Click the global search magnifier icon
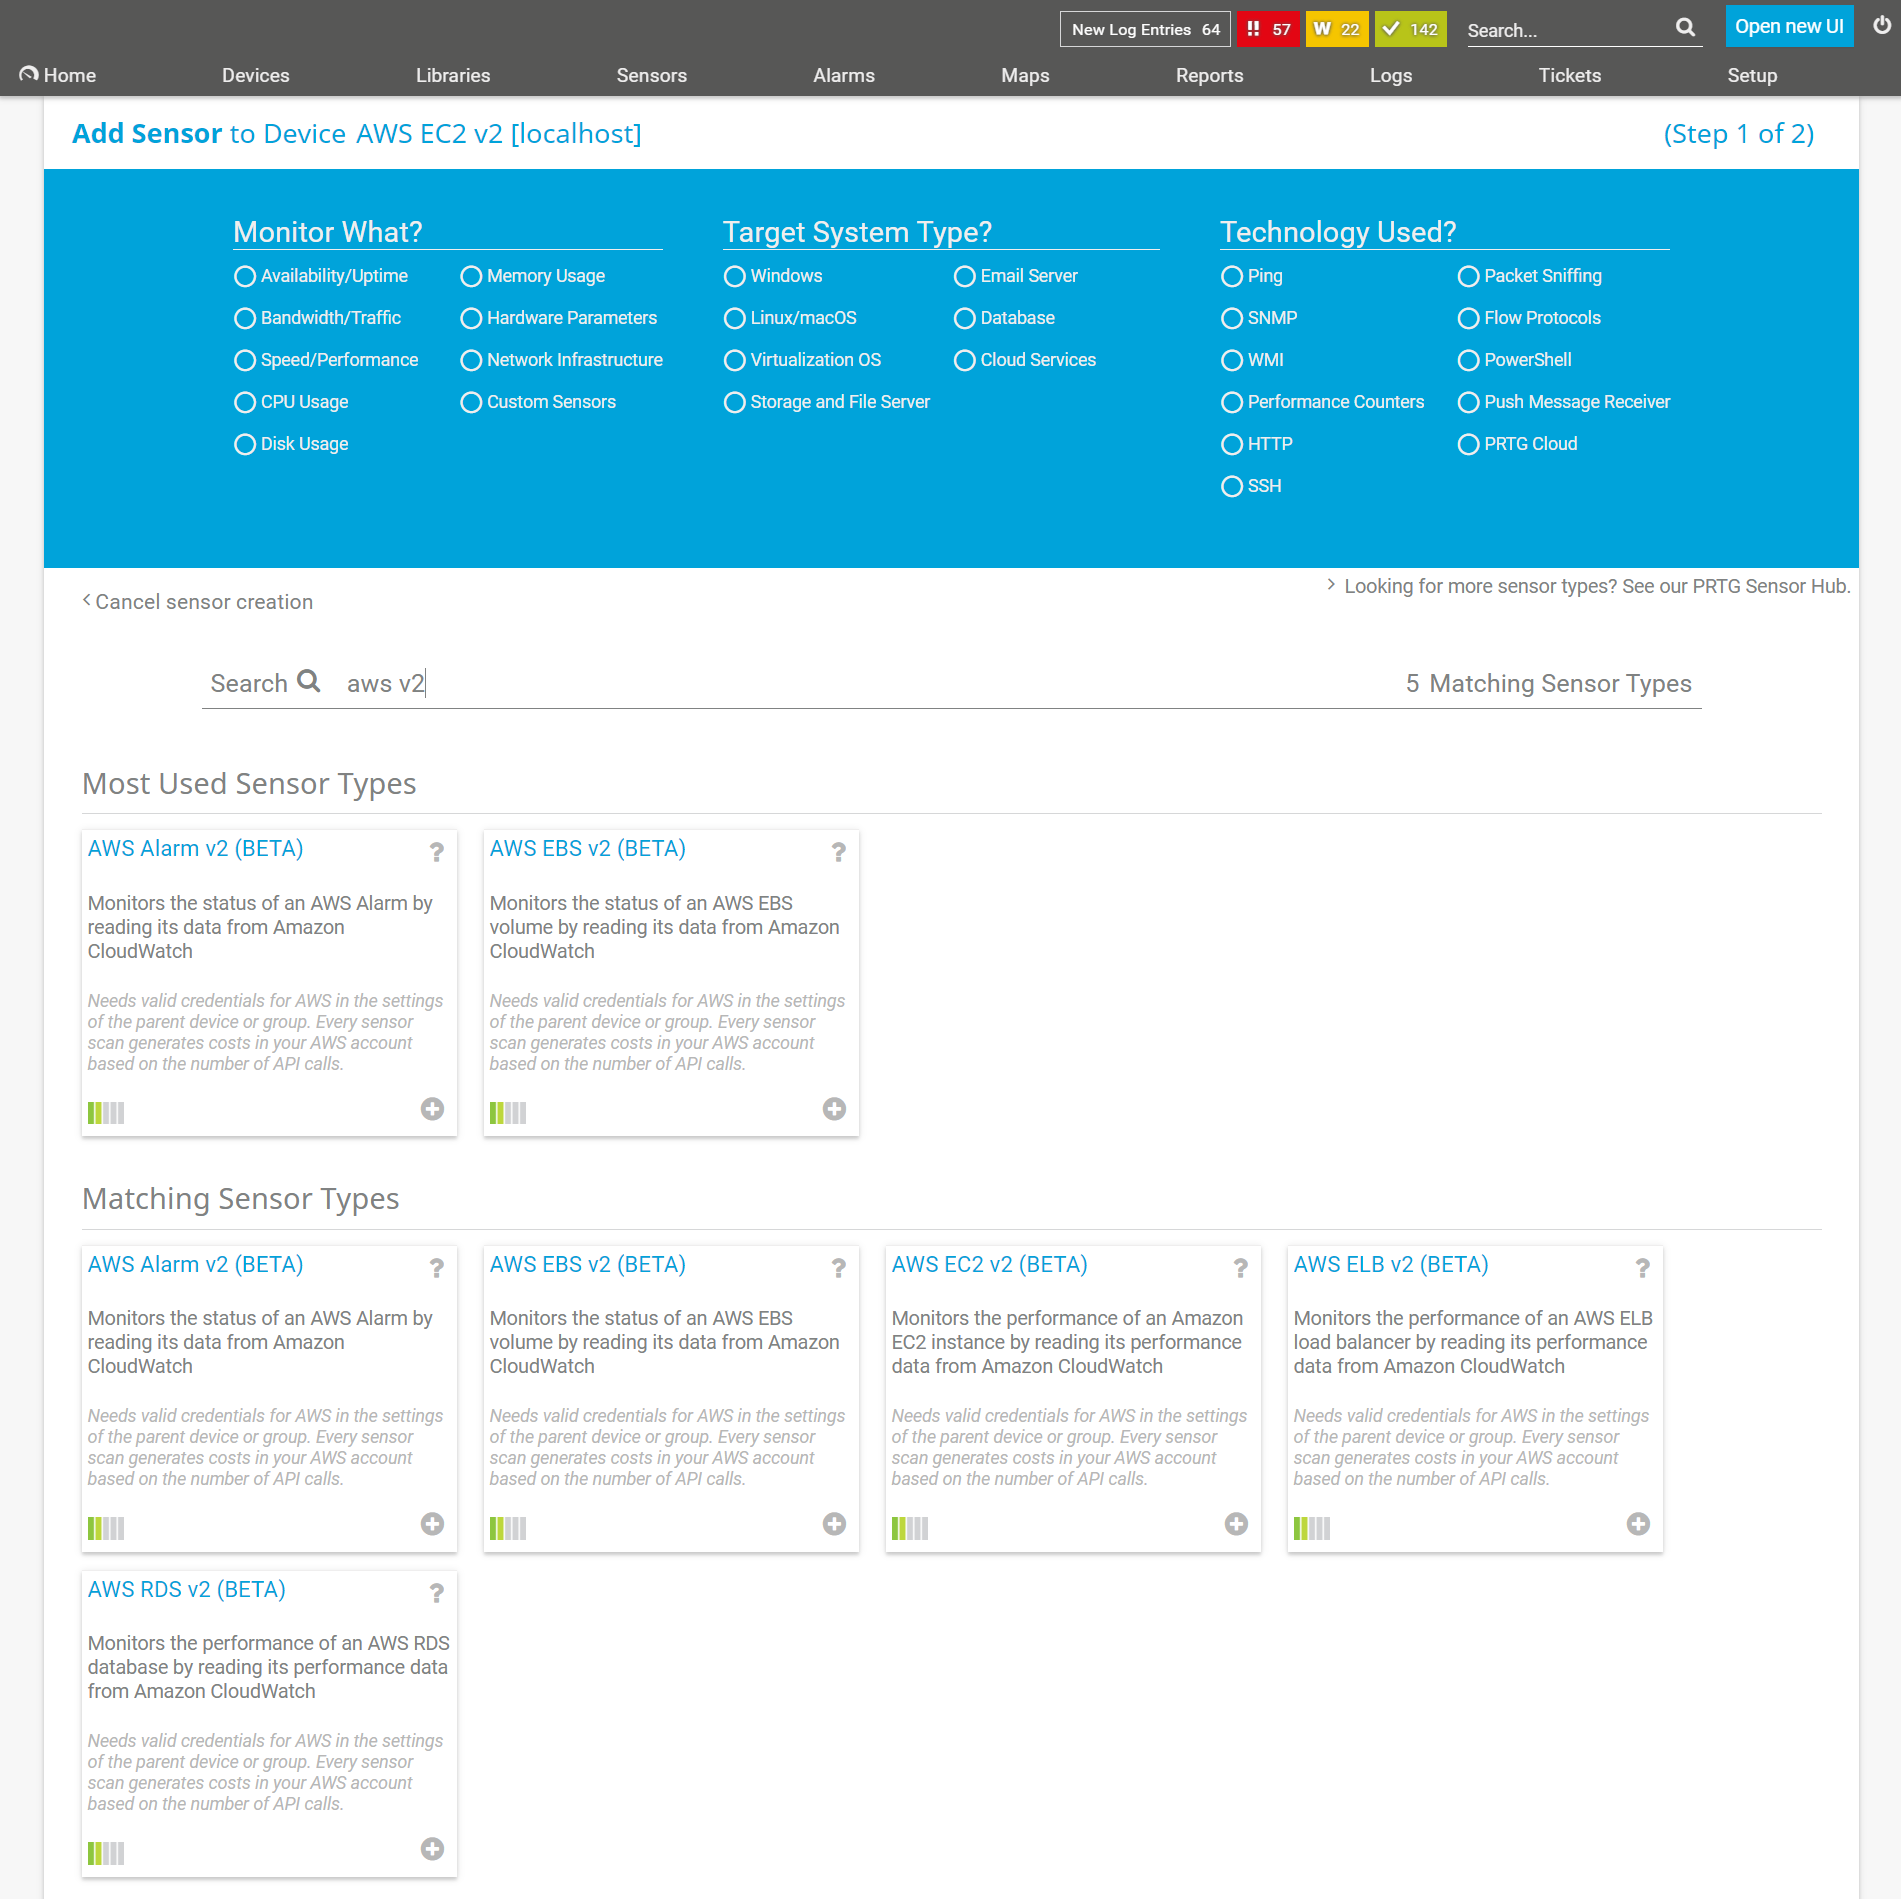Screen dimensions: 1901x1899 tap(1685, 28)
